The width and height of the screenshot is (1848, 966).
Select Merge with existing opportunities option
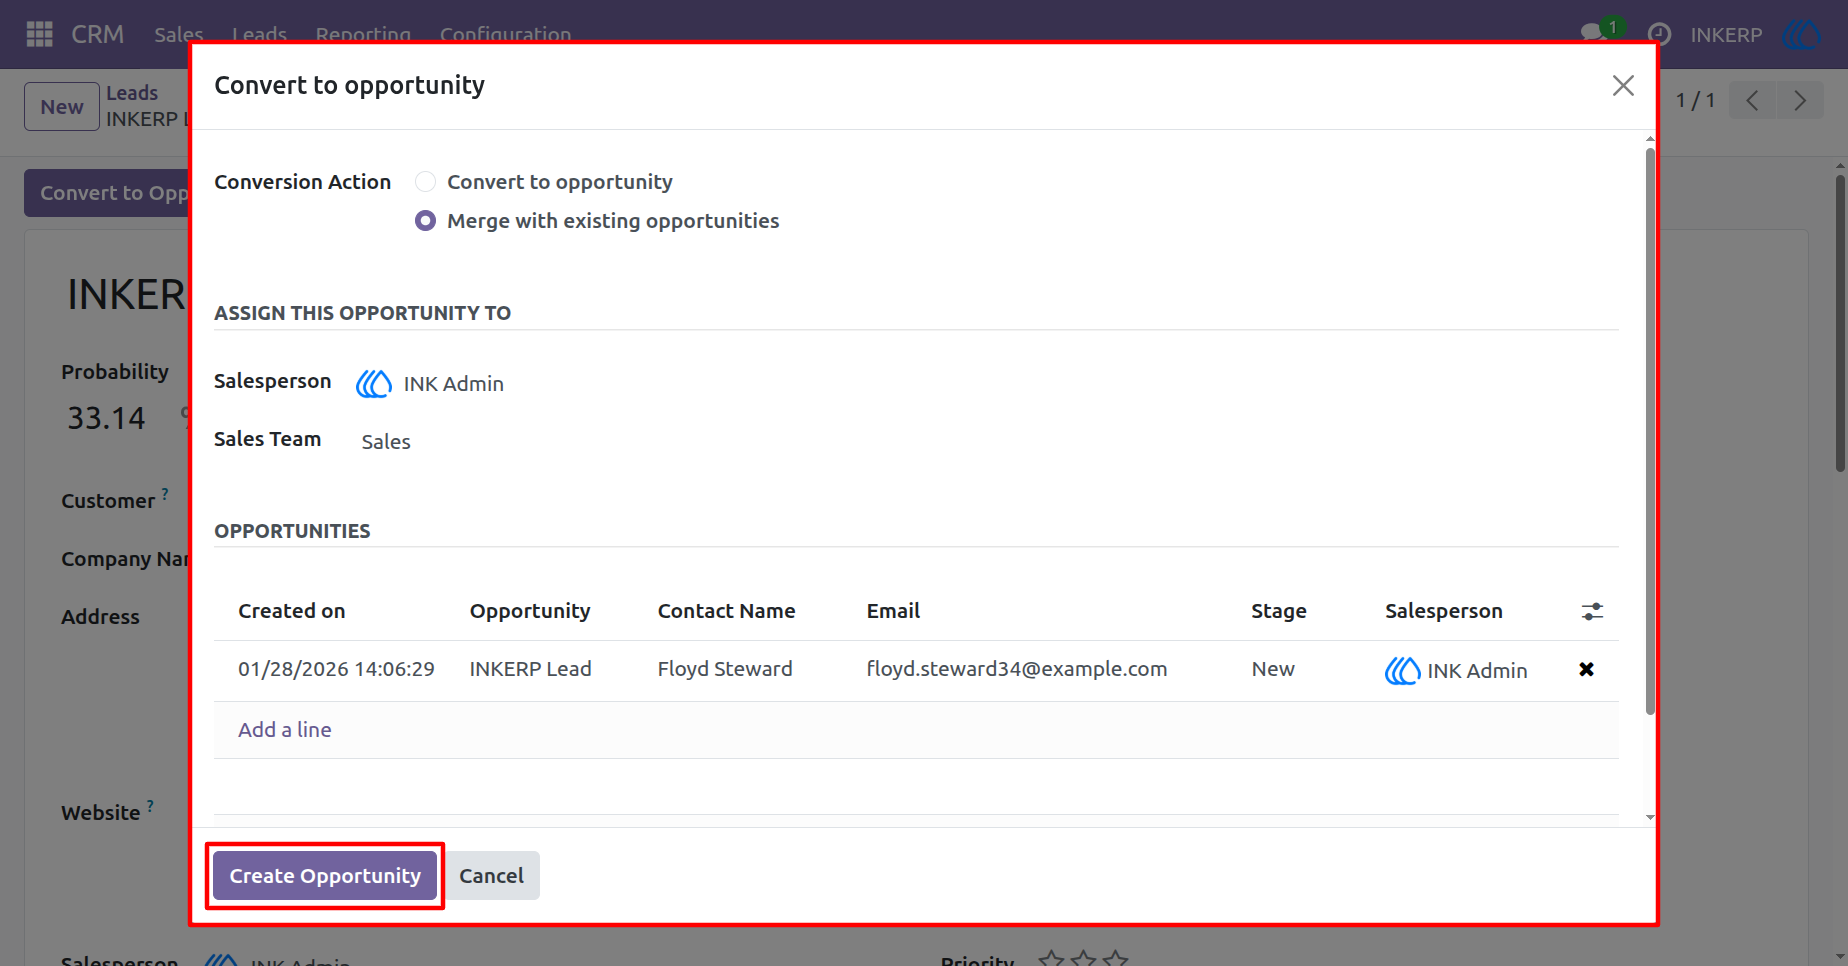[x=425, y=221]
